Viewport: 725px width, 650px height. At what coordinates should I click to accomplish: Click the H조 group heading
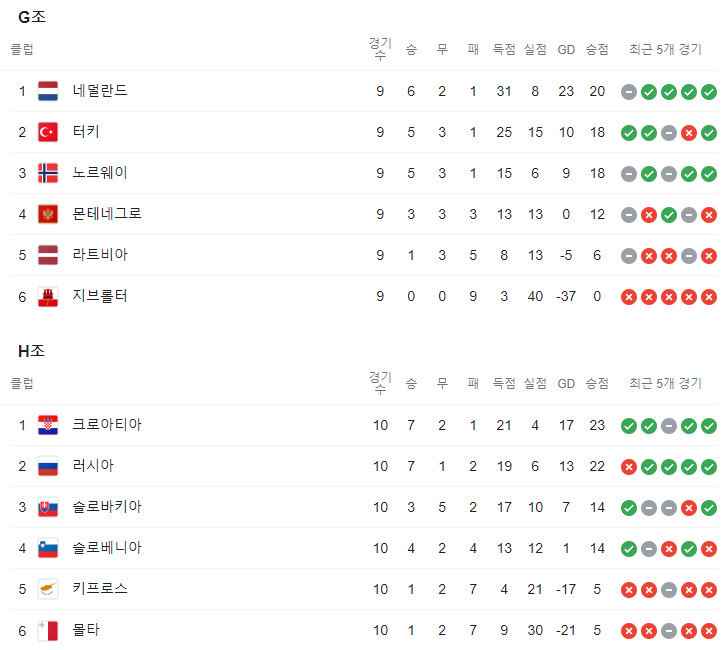click(x=31, y=351)
